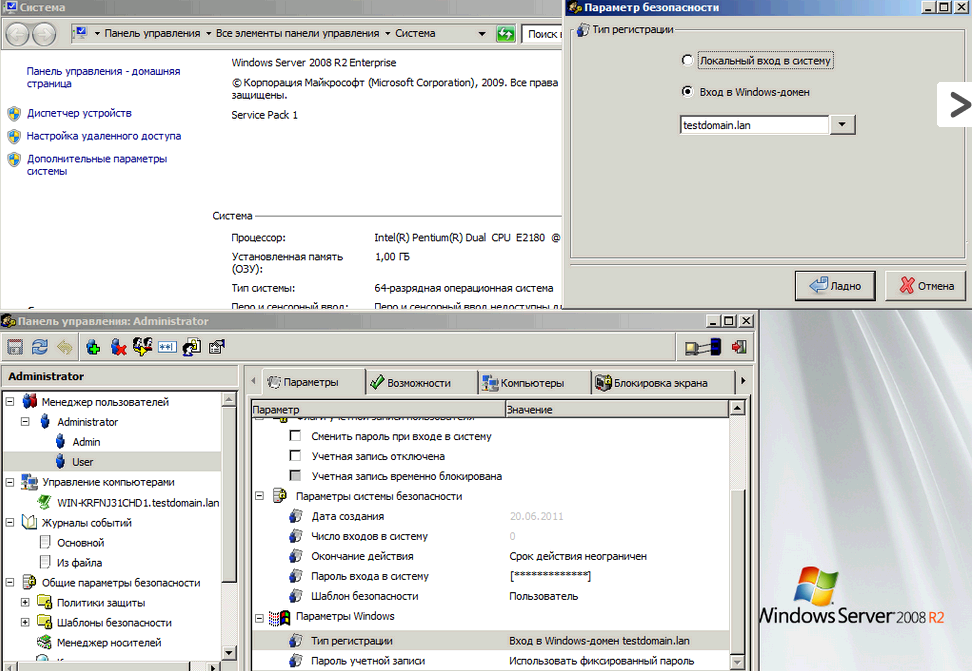The height and width of the screenshot is (672, 973).
Task: Select the Вход в Windows-домен radio button
Action: coord(687,92)
